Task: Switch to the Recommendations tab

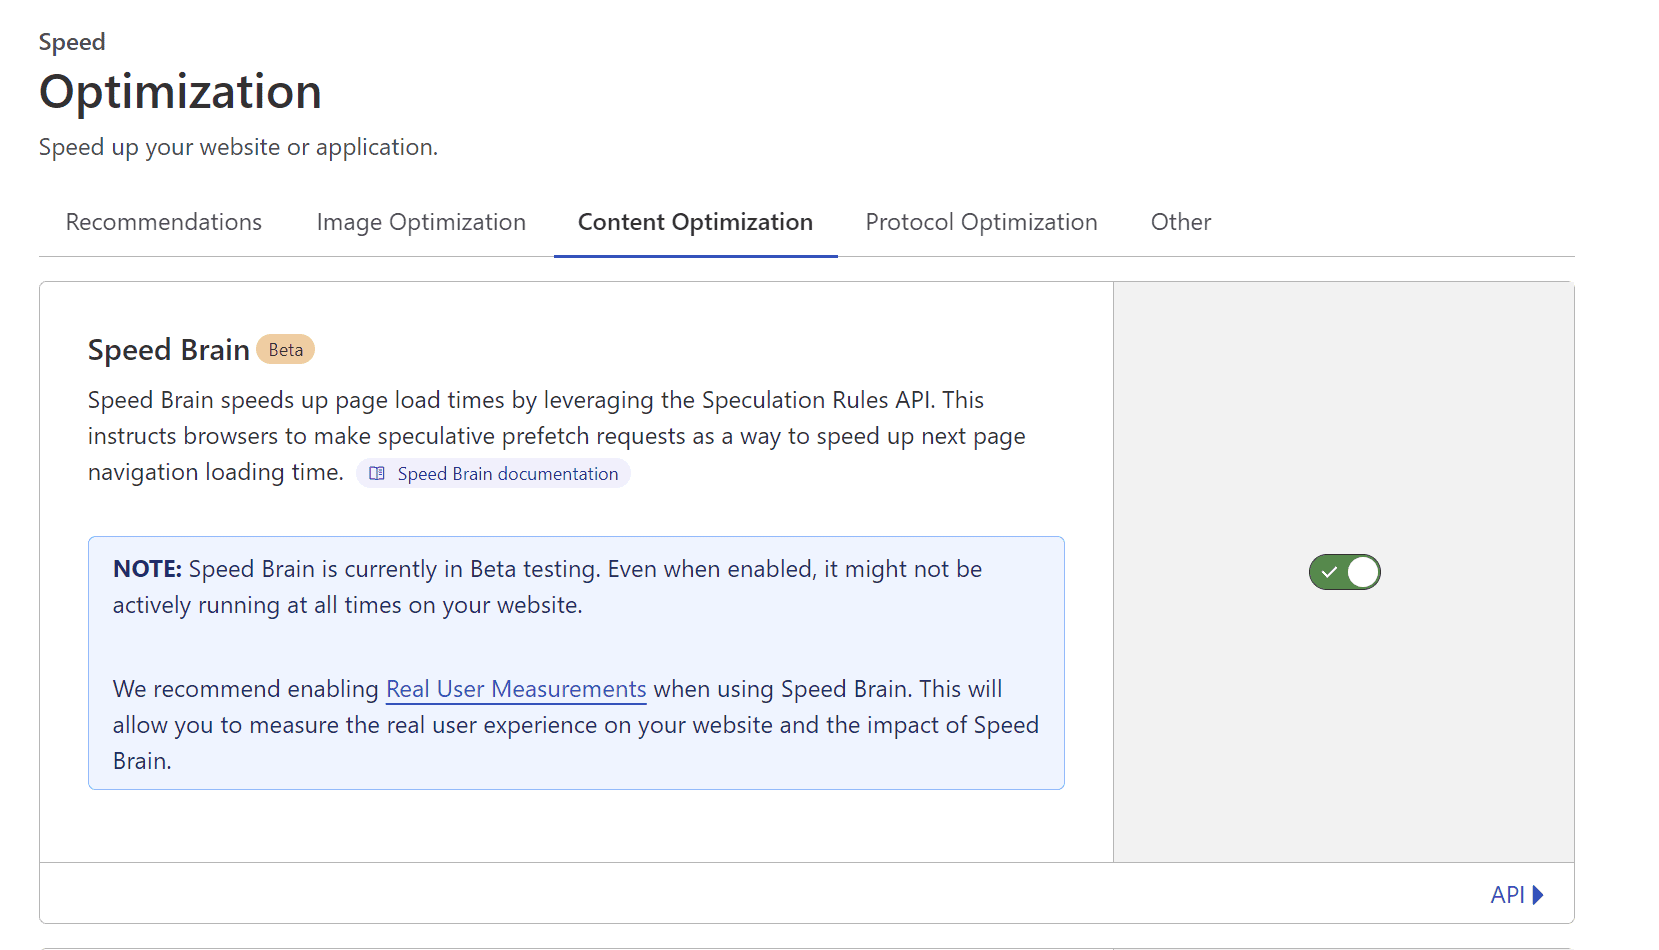Action: (x=163, y=222)
